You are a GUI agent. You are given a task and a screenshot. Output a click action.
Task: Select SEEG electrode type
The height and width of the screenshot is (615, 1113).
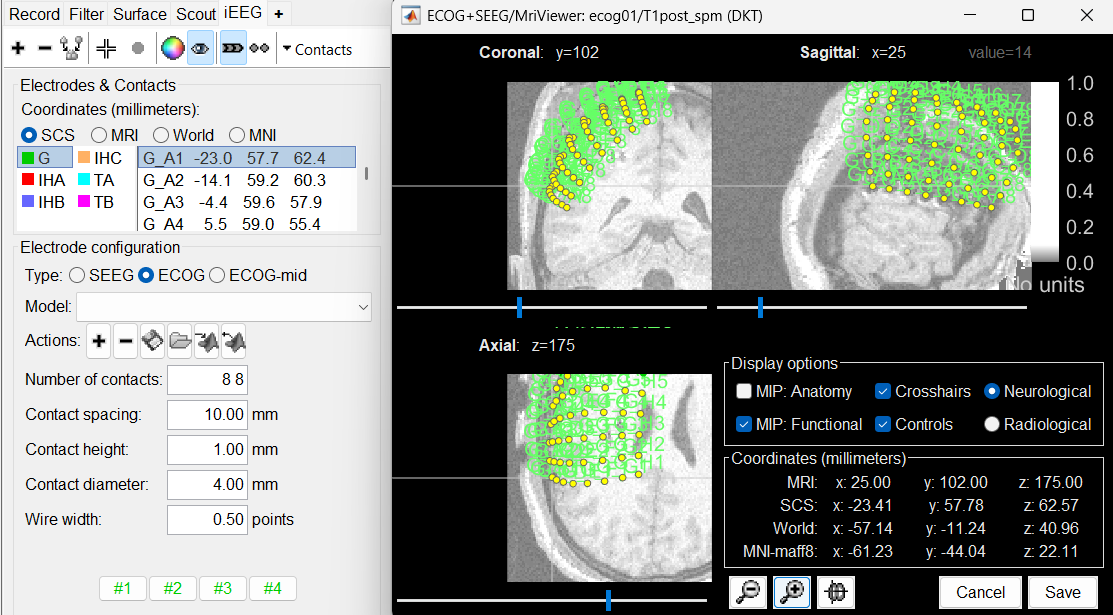pyautogui.click(x=79, y=275)
